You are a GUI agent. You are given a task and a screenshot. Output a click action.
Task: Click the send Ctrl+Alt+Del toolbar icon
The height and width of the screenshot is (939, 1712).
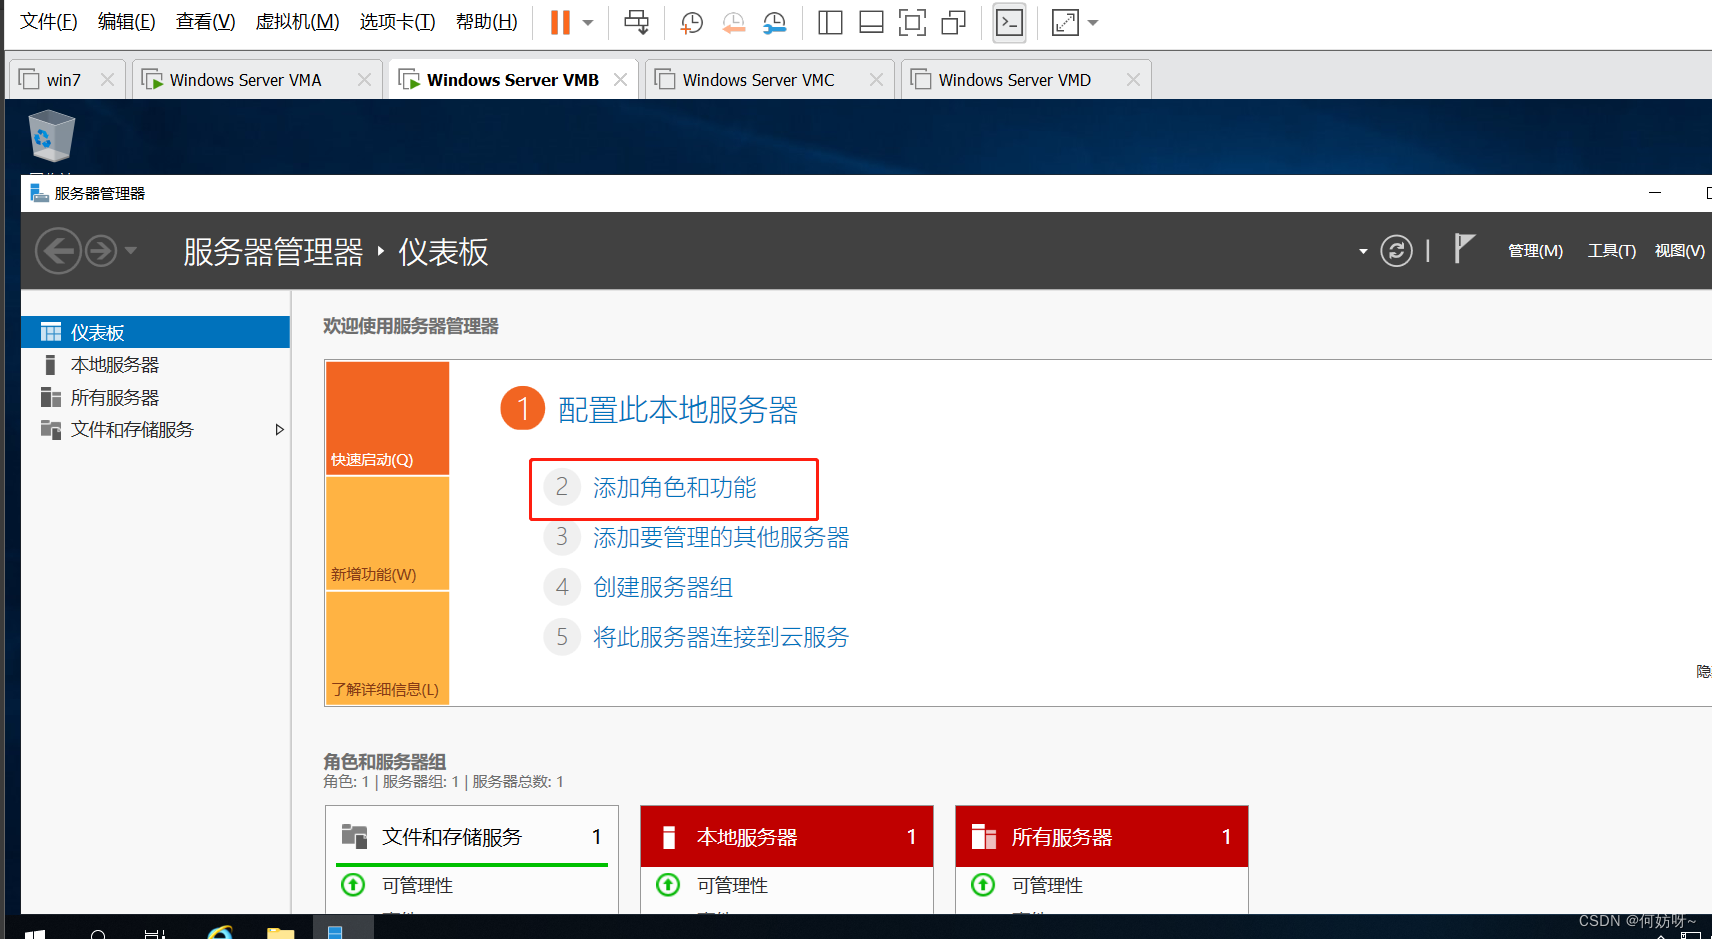(636, 22)
